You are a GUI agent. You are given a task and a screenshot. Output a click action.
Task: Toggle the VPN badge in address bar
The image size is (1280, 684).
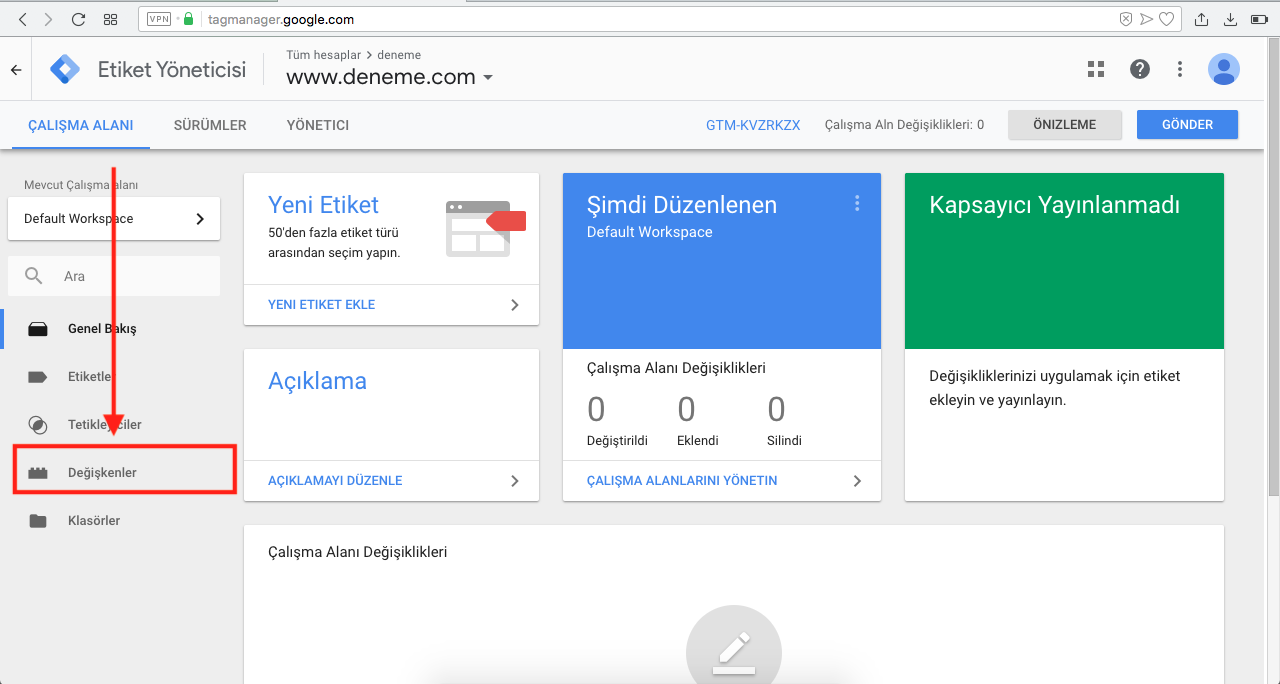tap(159, 19)
